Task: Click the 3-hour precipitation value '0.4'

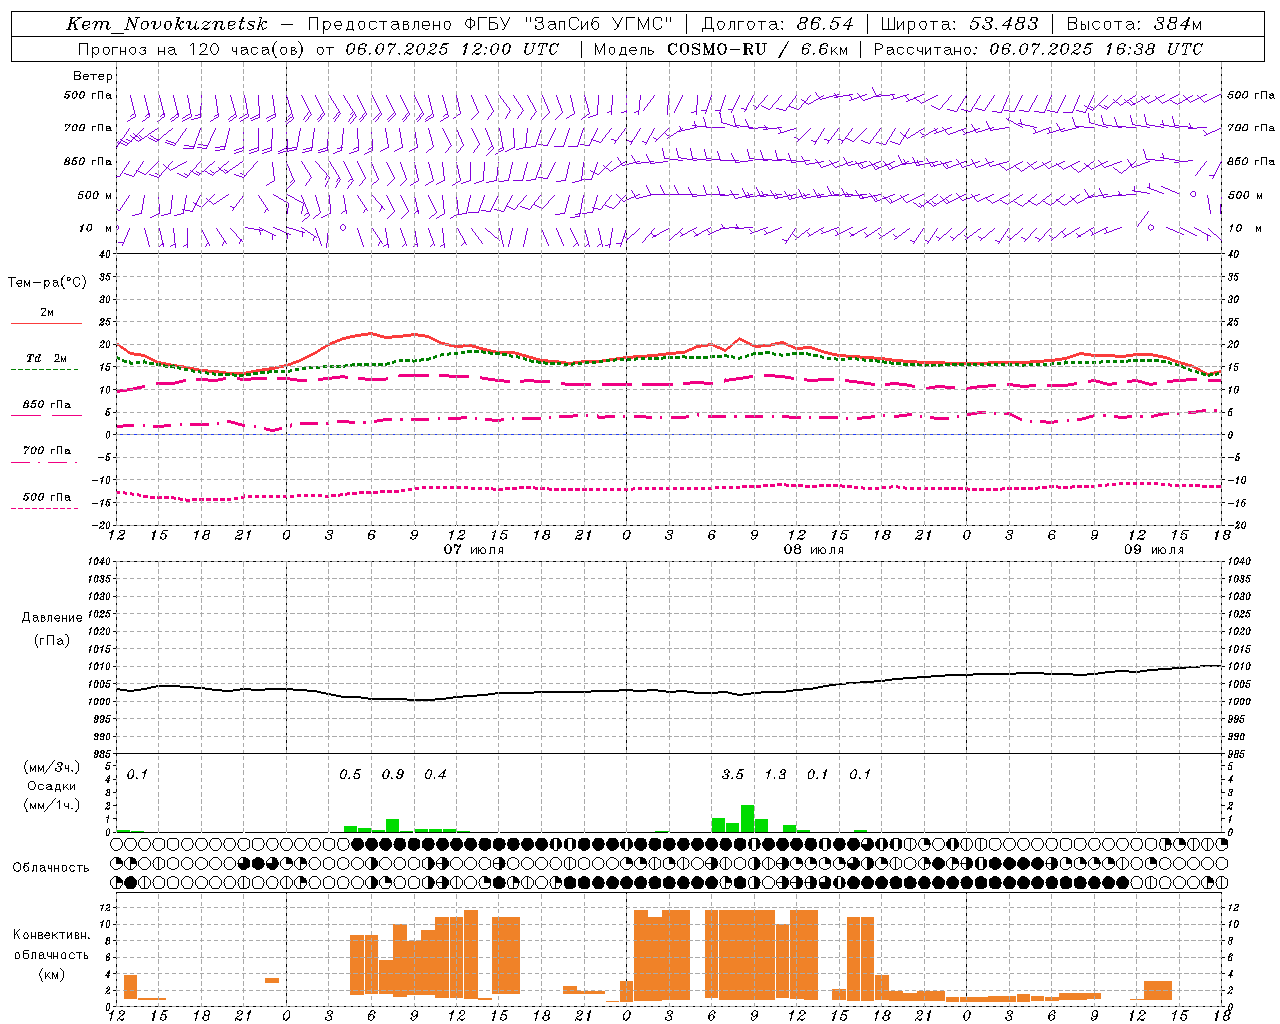Action: 435,775
